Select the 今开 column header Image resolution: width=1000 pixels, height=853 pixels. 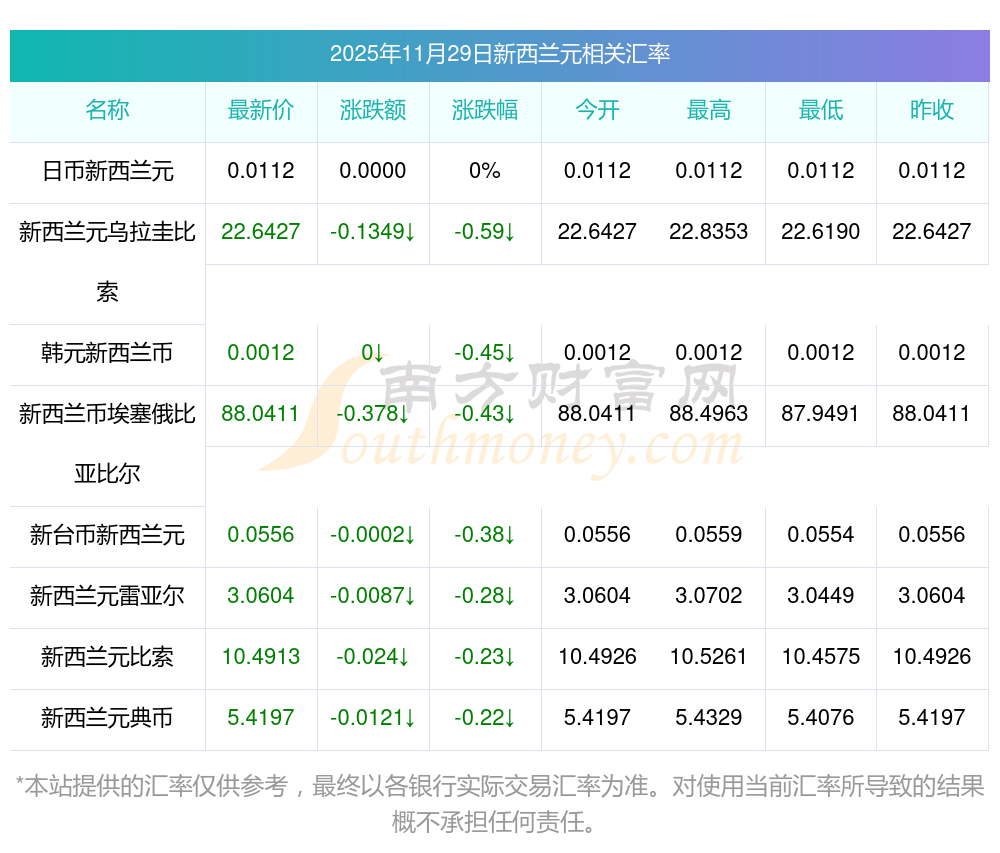coord(597,110)
